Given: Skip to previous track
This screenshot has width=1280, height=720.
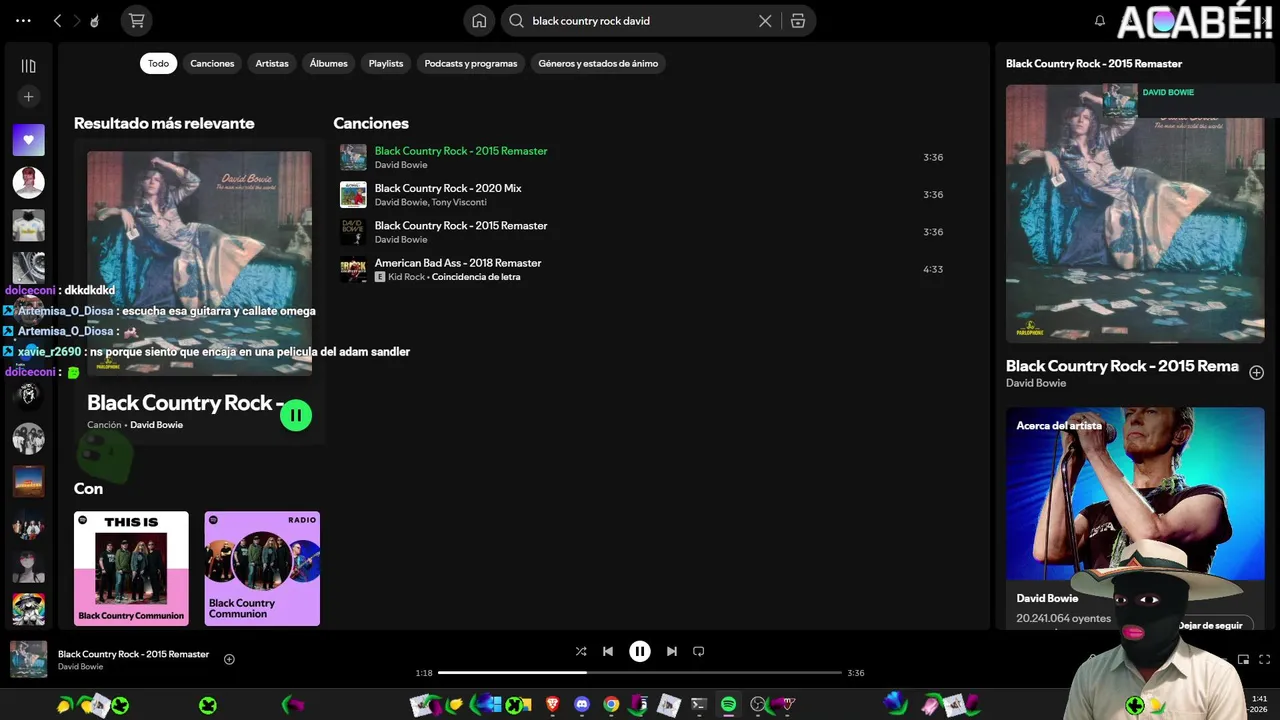Looking at the screenshot, I should pos(608,651).
